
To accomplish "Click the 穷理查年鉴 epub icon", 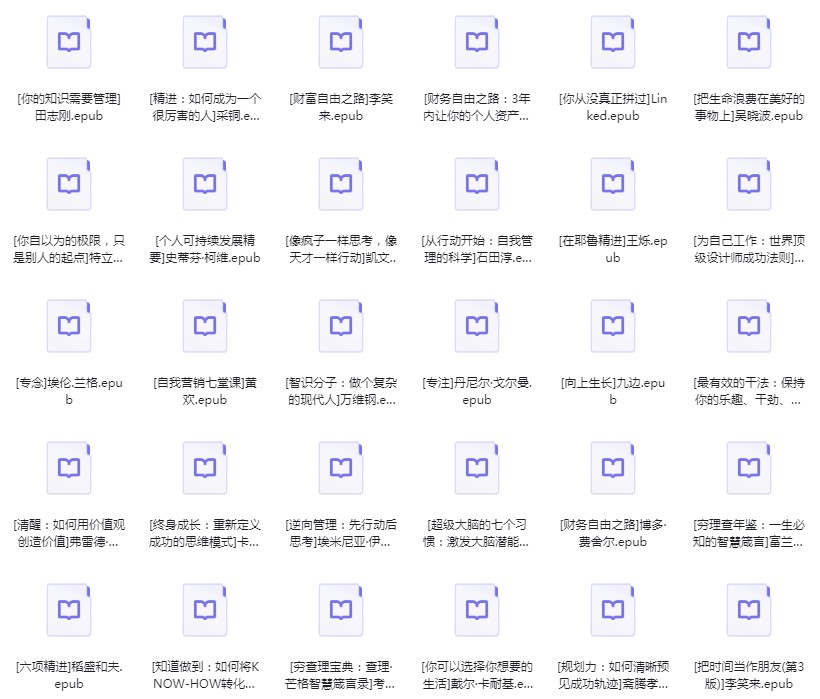I will pos(749,468).
